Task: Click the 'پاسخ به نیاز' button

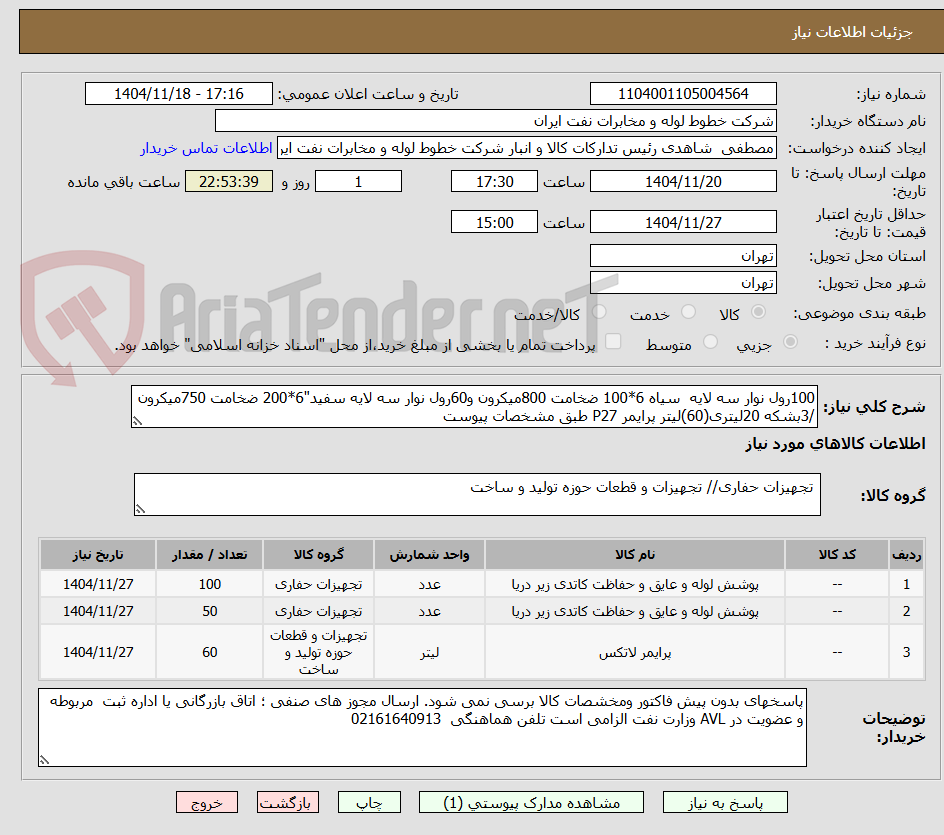Action: coord(725,802)
